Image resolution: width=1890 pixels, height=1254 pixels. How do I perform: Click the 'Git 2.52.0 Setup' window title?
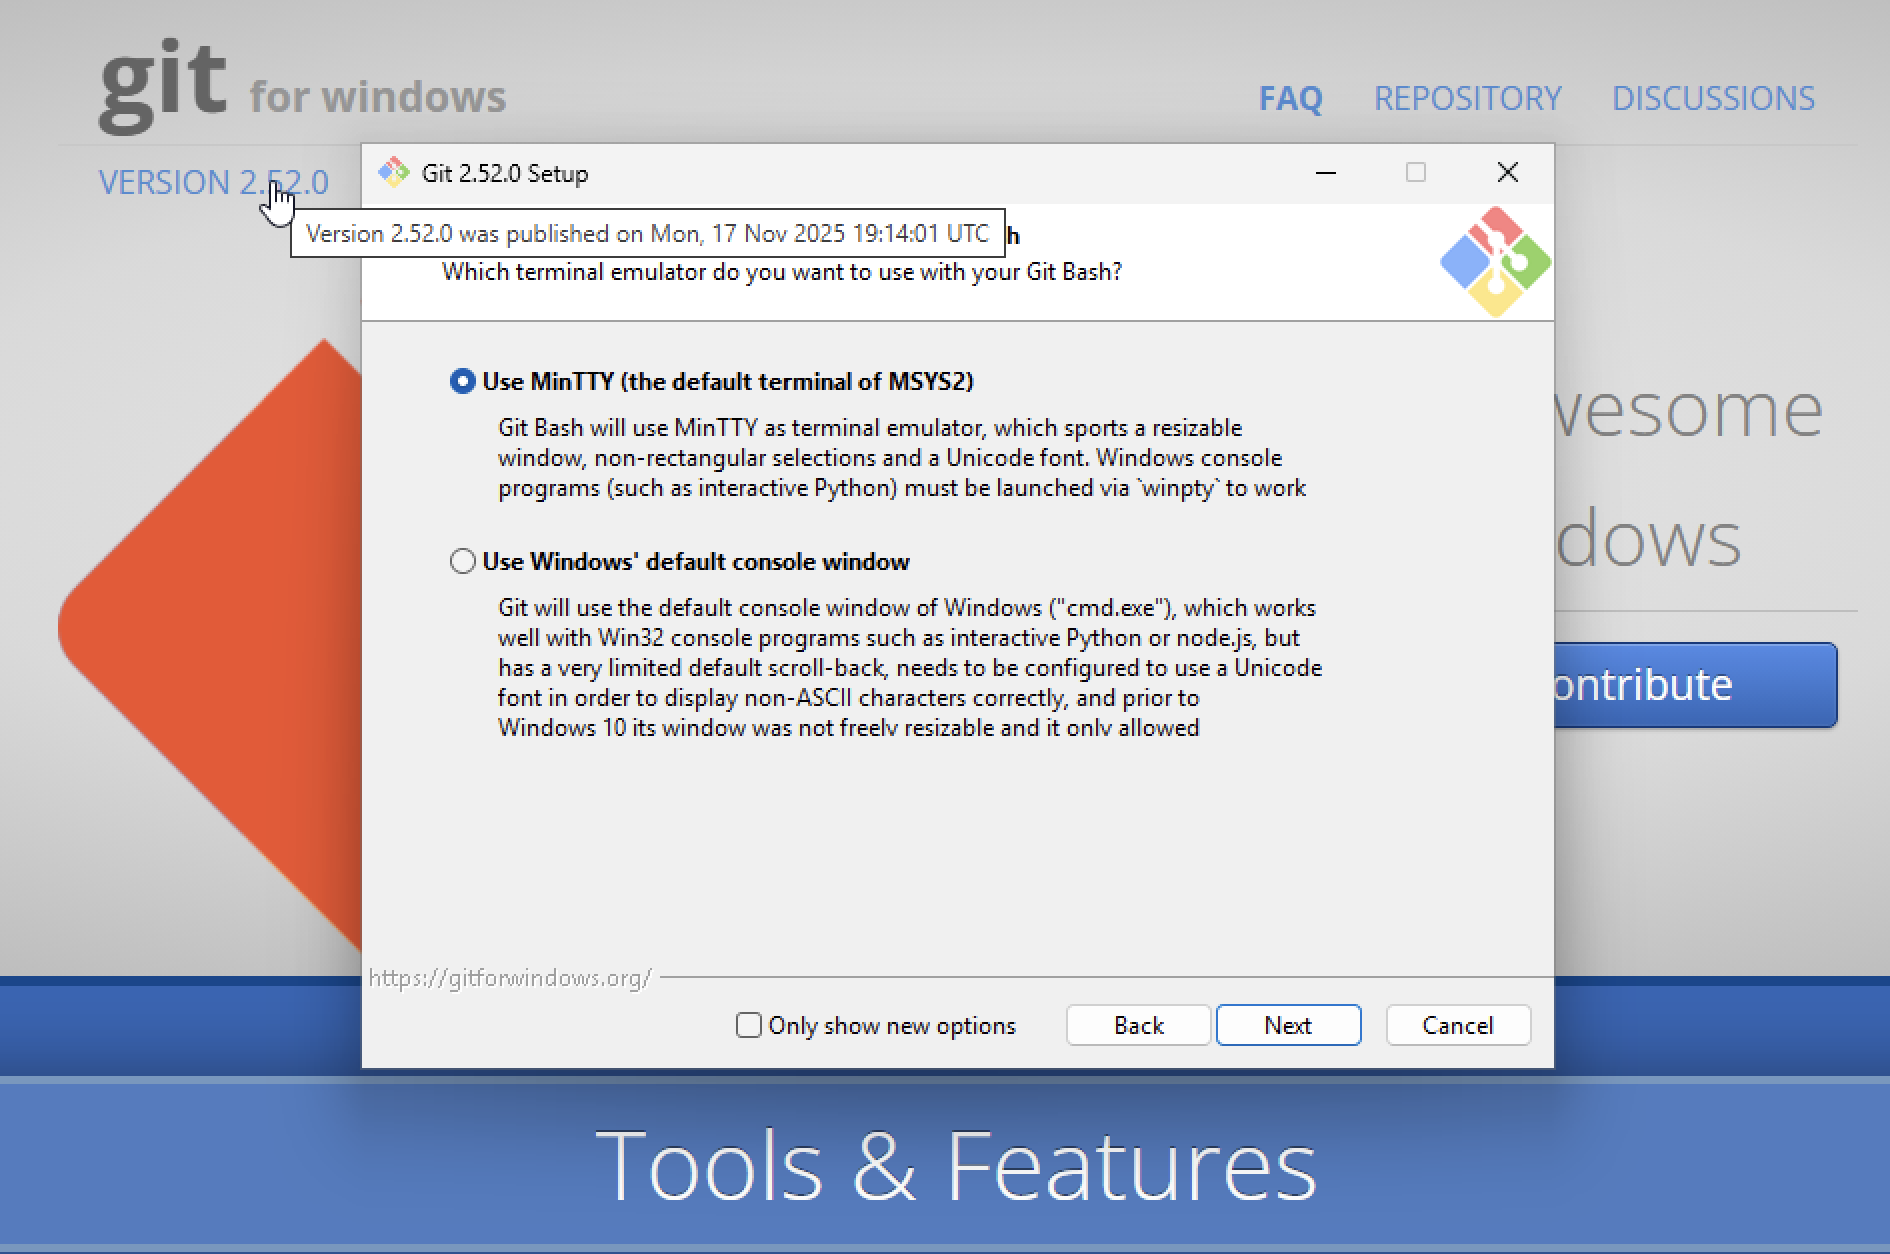[505, 173]
